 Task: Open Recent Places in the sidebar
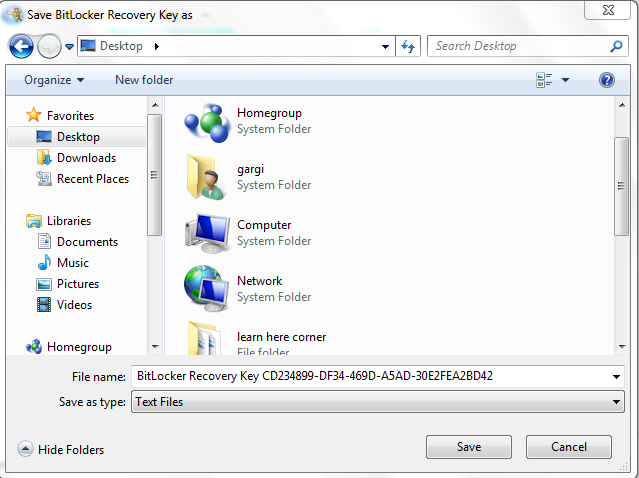pyautogui.click(x=93, y=179)
